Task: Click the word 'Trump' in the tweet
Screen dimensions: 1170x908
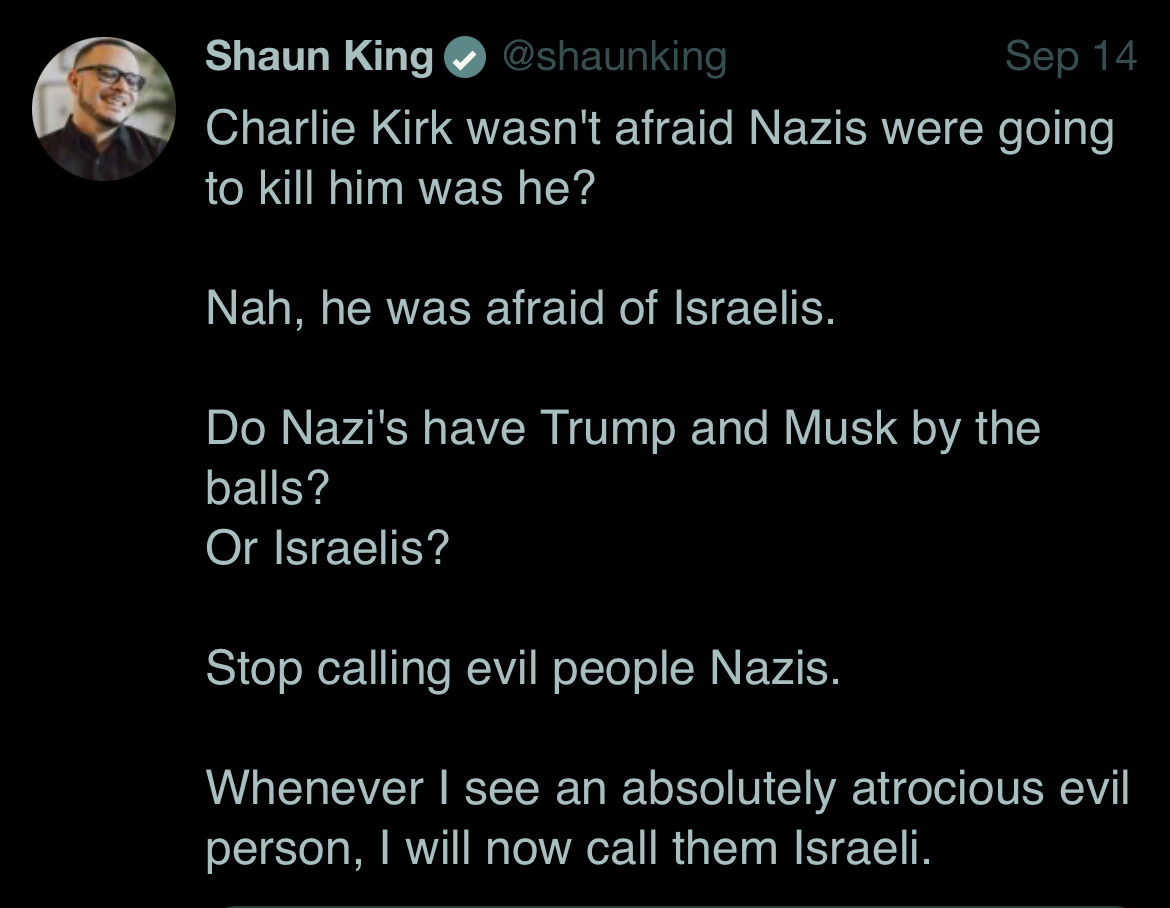Action: pos(607,430)
